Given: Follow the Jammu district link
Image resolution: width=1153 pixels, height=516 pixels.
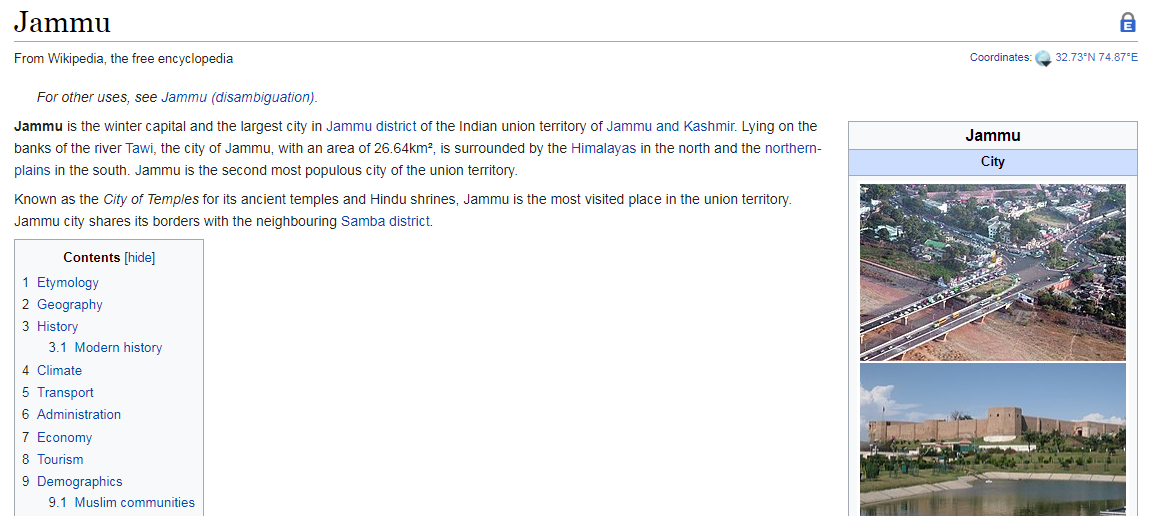Looking at the screenshot, I should point(371,126).
